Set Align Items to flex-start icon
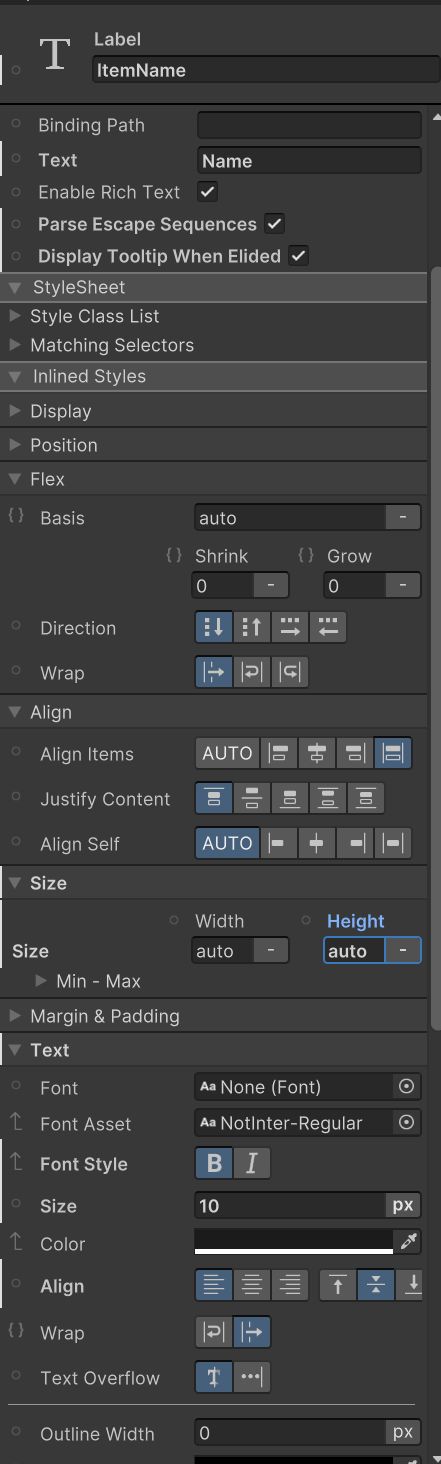 [x=279, y=753]
